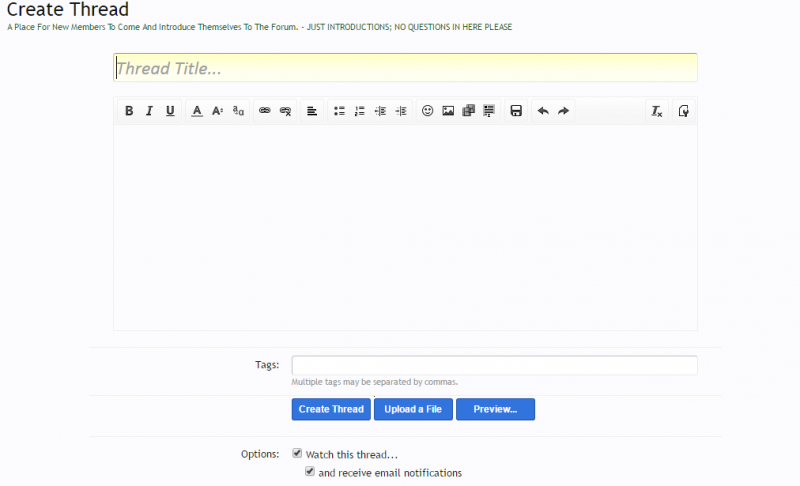Remove link with the unlink icon
The width and height of the screenshot is (800, 486).
tap(285, 111)
